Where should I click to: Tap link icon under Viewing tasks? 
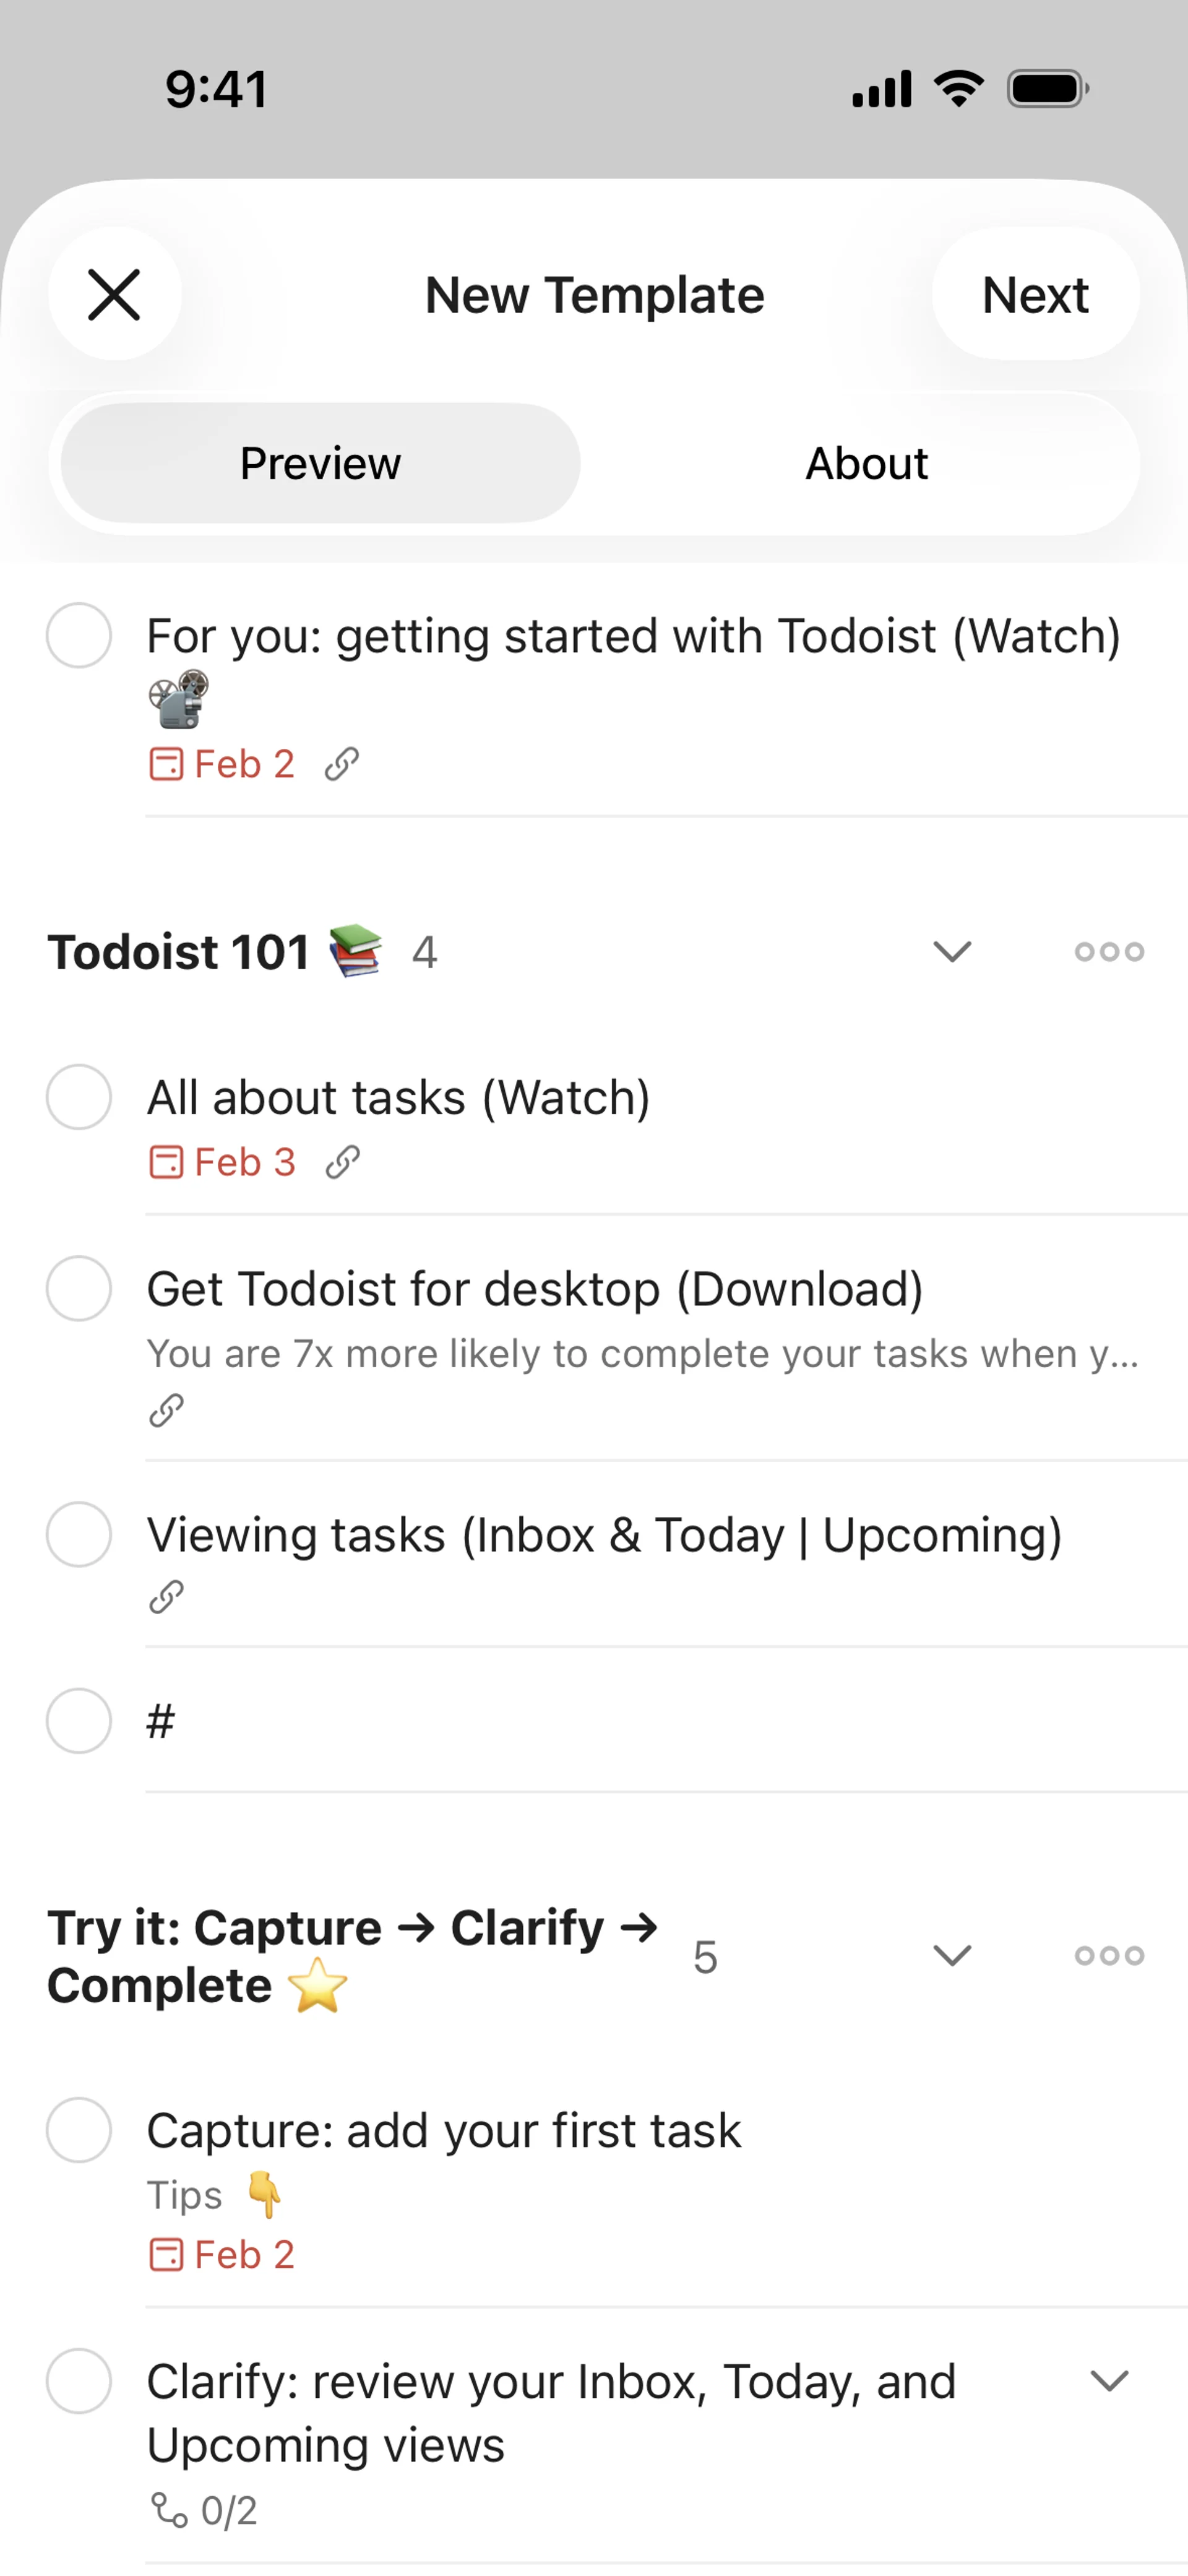tap(166, 1596)
